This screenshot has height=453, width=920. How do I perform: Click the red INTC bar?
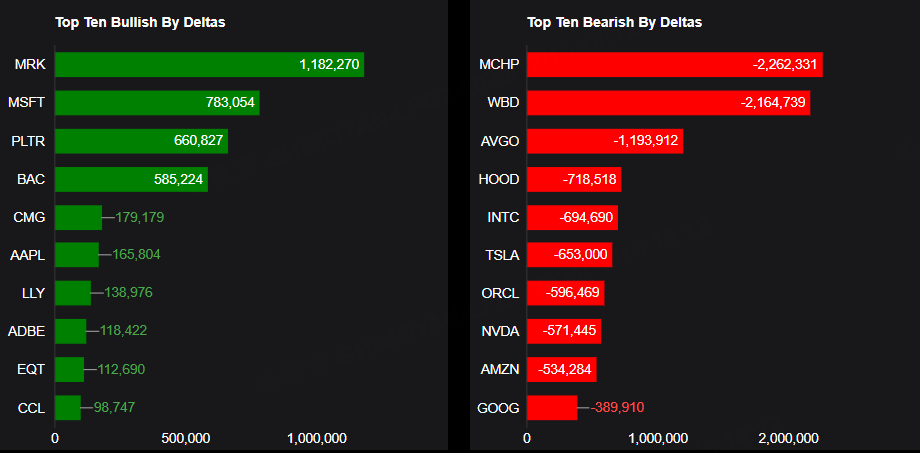pos(572,217)
